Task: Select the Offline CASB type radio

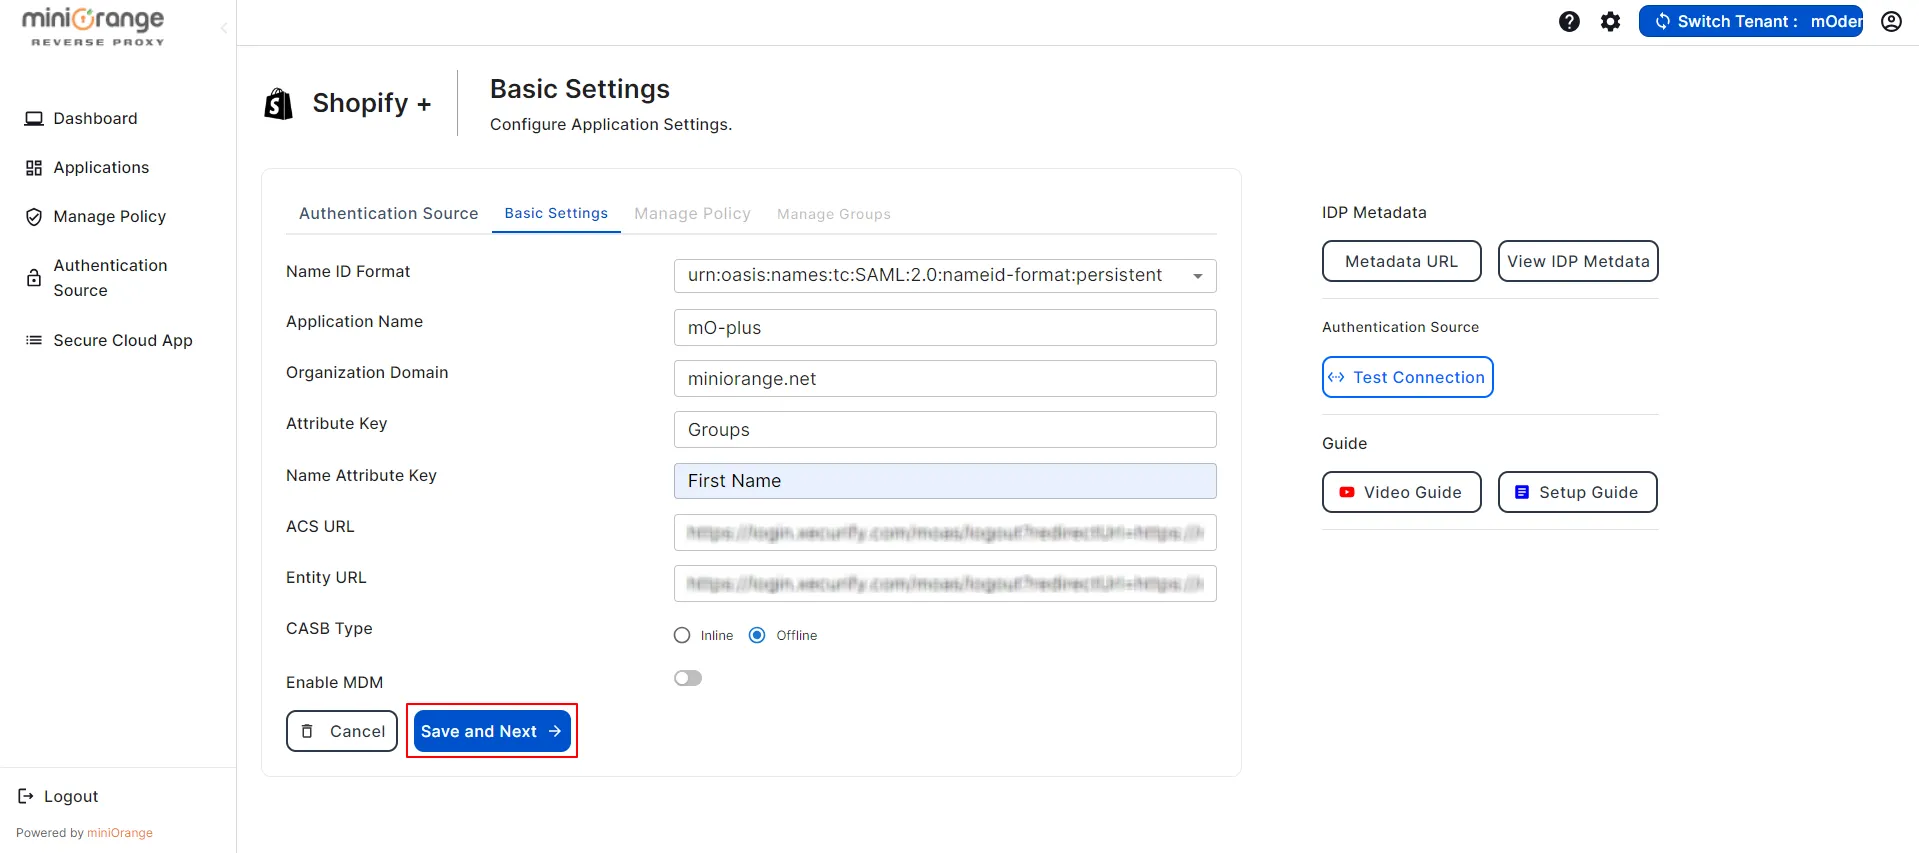Action: [x=757, y=635]
